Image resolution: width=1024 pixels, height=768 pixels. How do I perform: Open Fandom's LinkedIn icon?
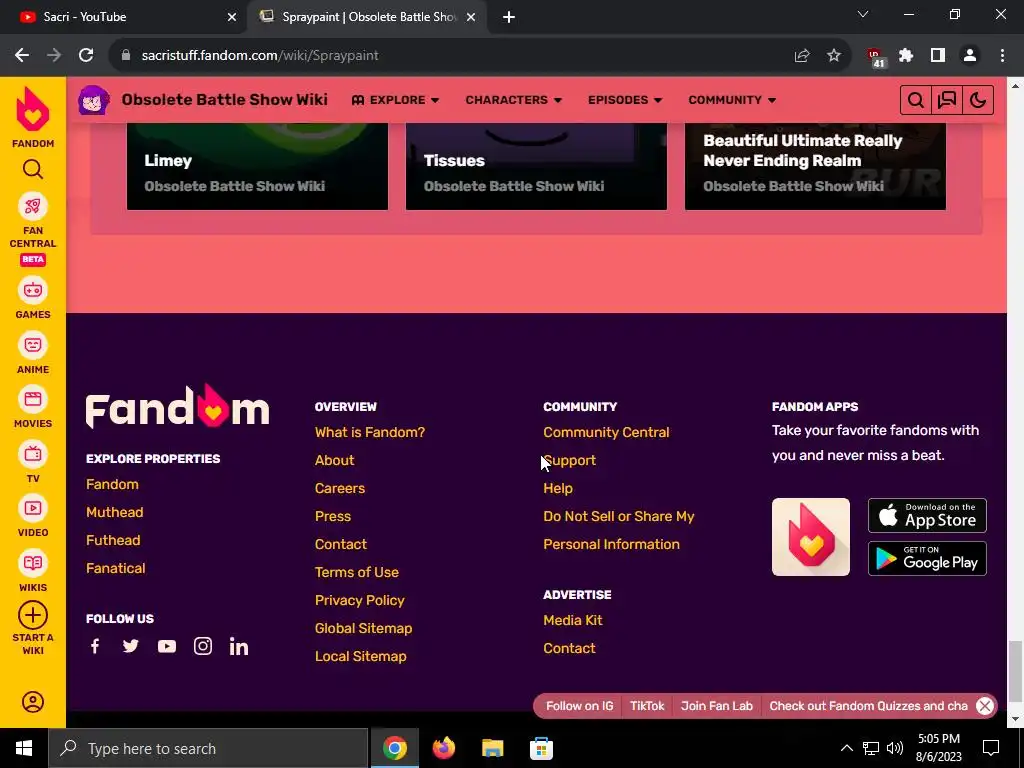[x=238, y=646]
